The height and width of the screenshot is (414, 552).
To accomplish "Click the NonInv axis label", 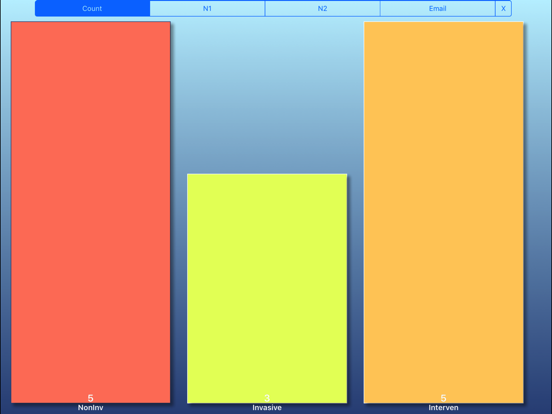I will [x=90, y=408].
